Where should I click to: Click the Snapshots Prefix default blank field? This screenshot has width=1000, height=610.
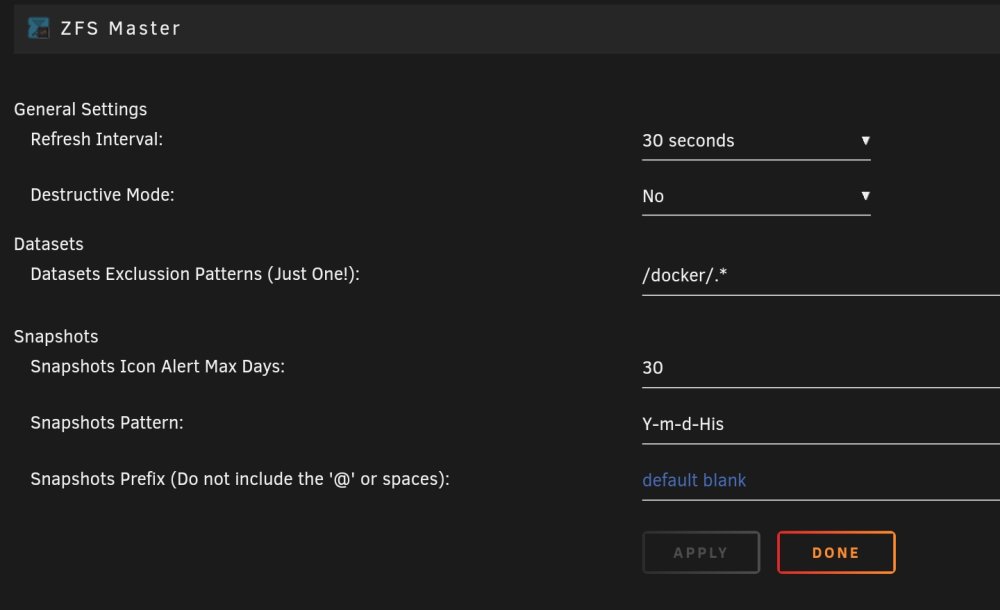(821, 480)
